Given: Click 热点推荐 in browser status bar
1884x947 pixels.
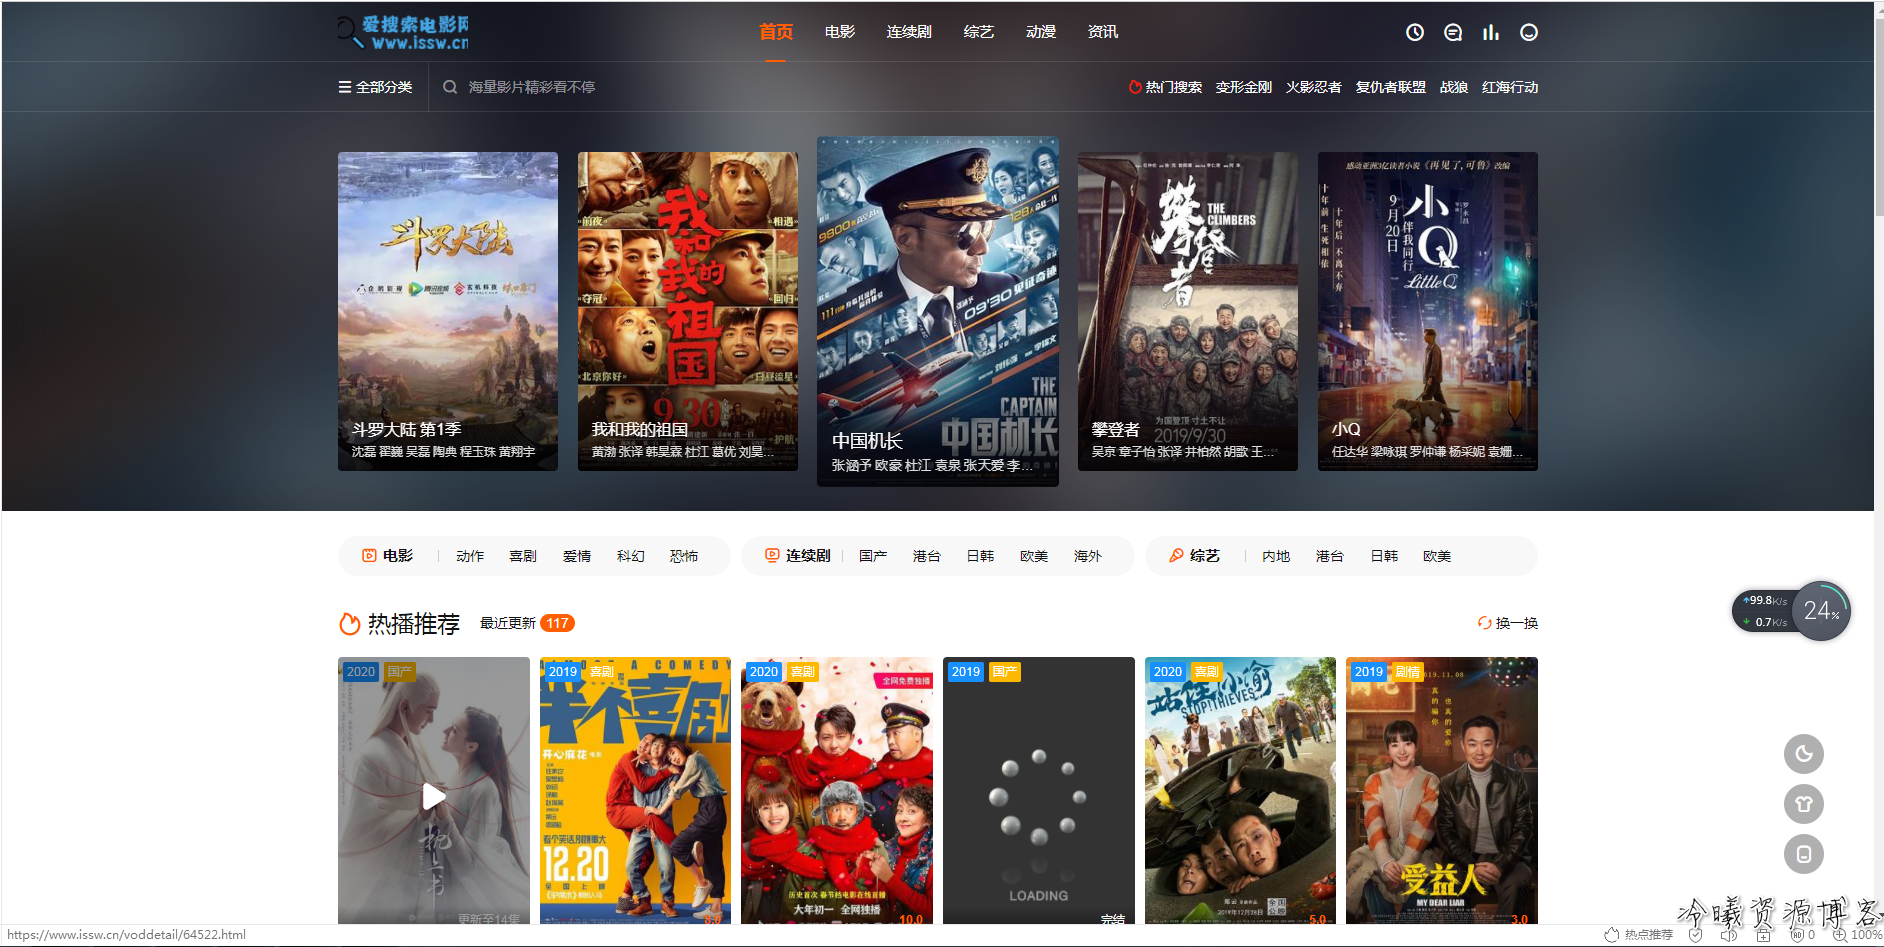Looking at the screenshot, I should [x=1639, y=935].
